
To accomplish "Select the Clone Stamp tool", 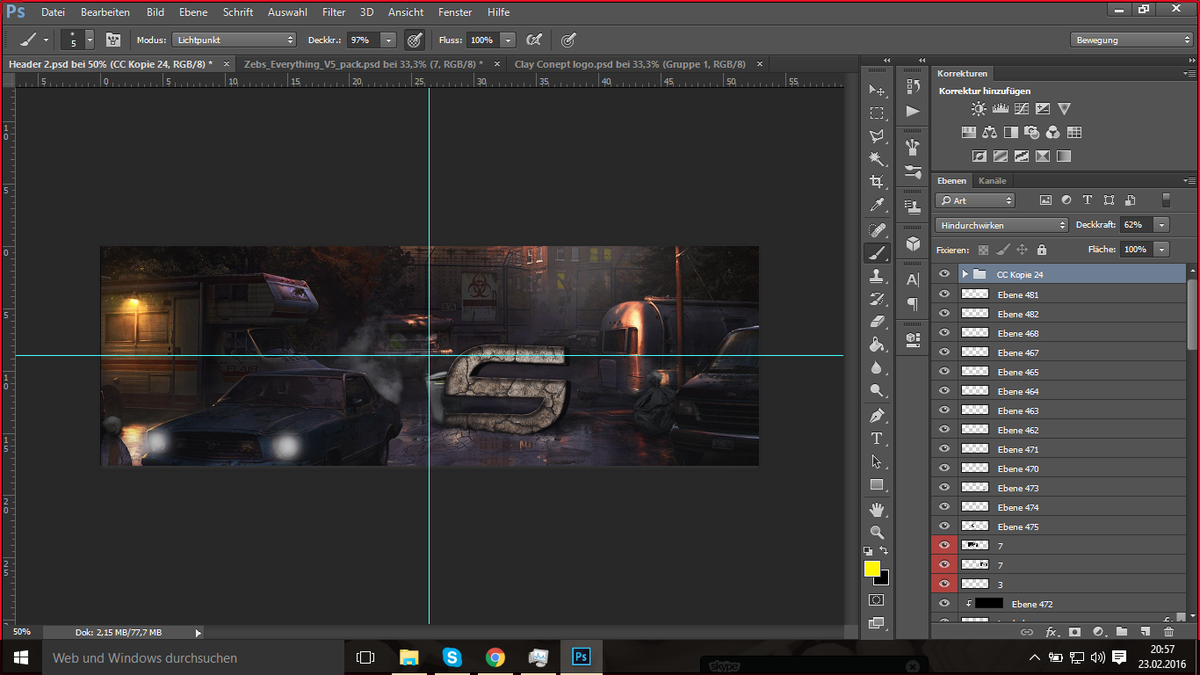I will 877,276.
